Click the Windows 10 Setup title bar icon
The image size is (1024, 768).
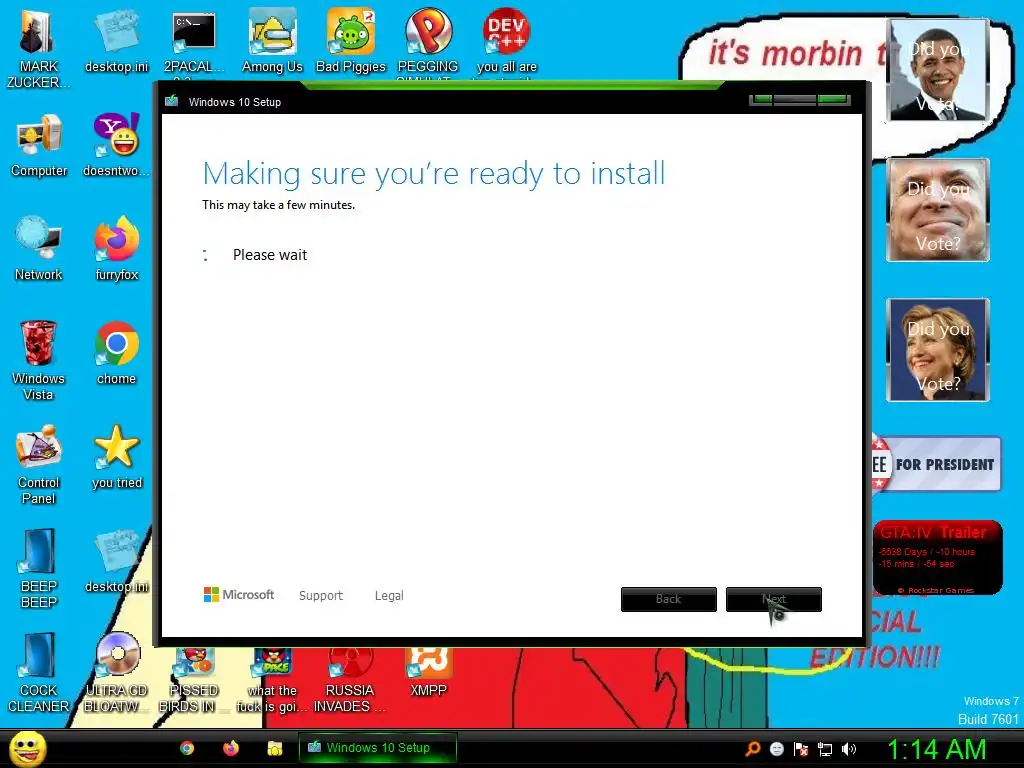(x=172, y=101)
